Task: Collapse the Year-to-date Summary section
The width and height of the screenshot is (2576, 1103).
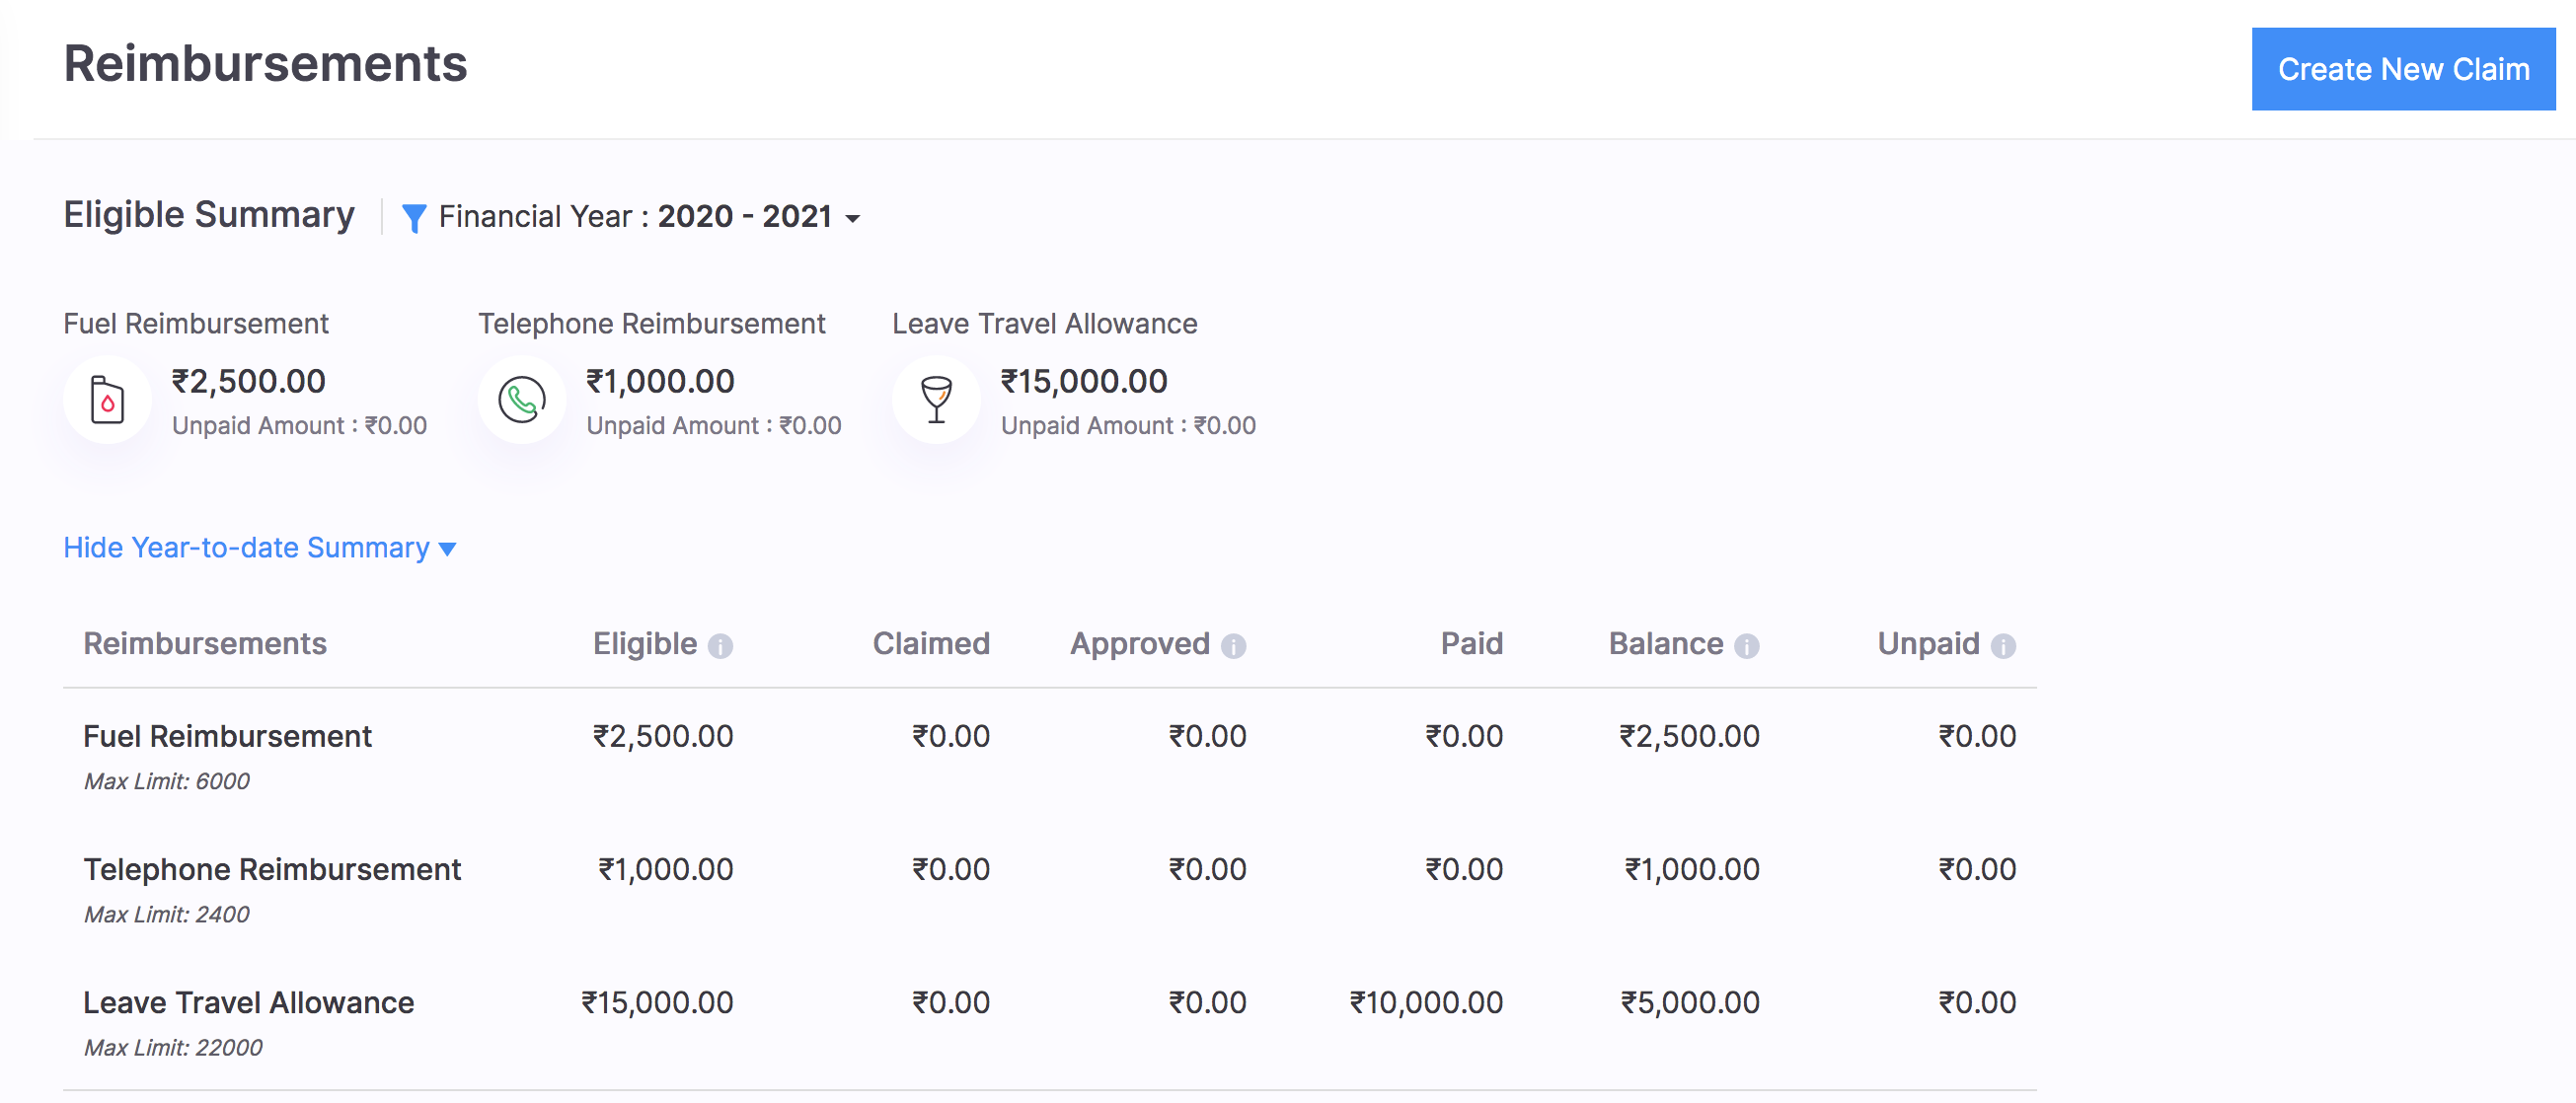Action: click(246, 548)
